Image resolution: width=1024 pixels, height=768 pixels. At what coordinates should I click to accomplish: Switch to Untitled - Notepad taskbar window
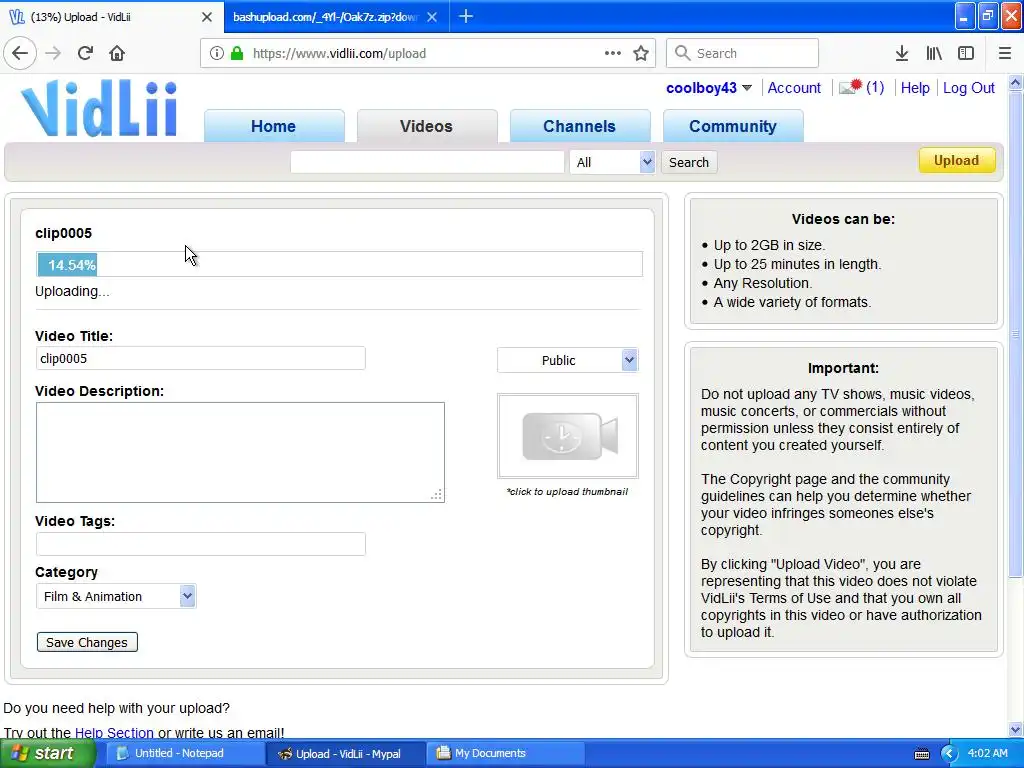(184, 753)
